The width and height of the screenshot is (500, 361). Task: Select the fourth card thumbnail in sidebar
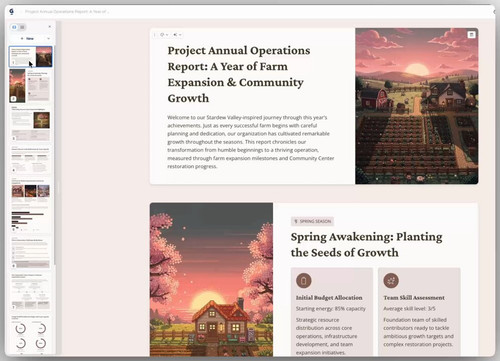(30, 159)
